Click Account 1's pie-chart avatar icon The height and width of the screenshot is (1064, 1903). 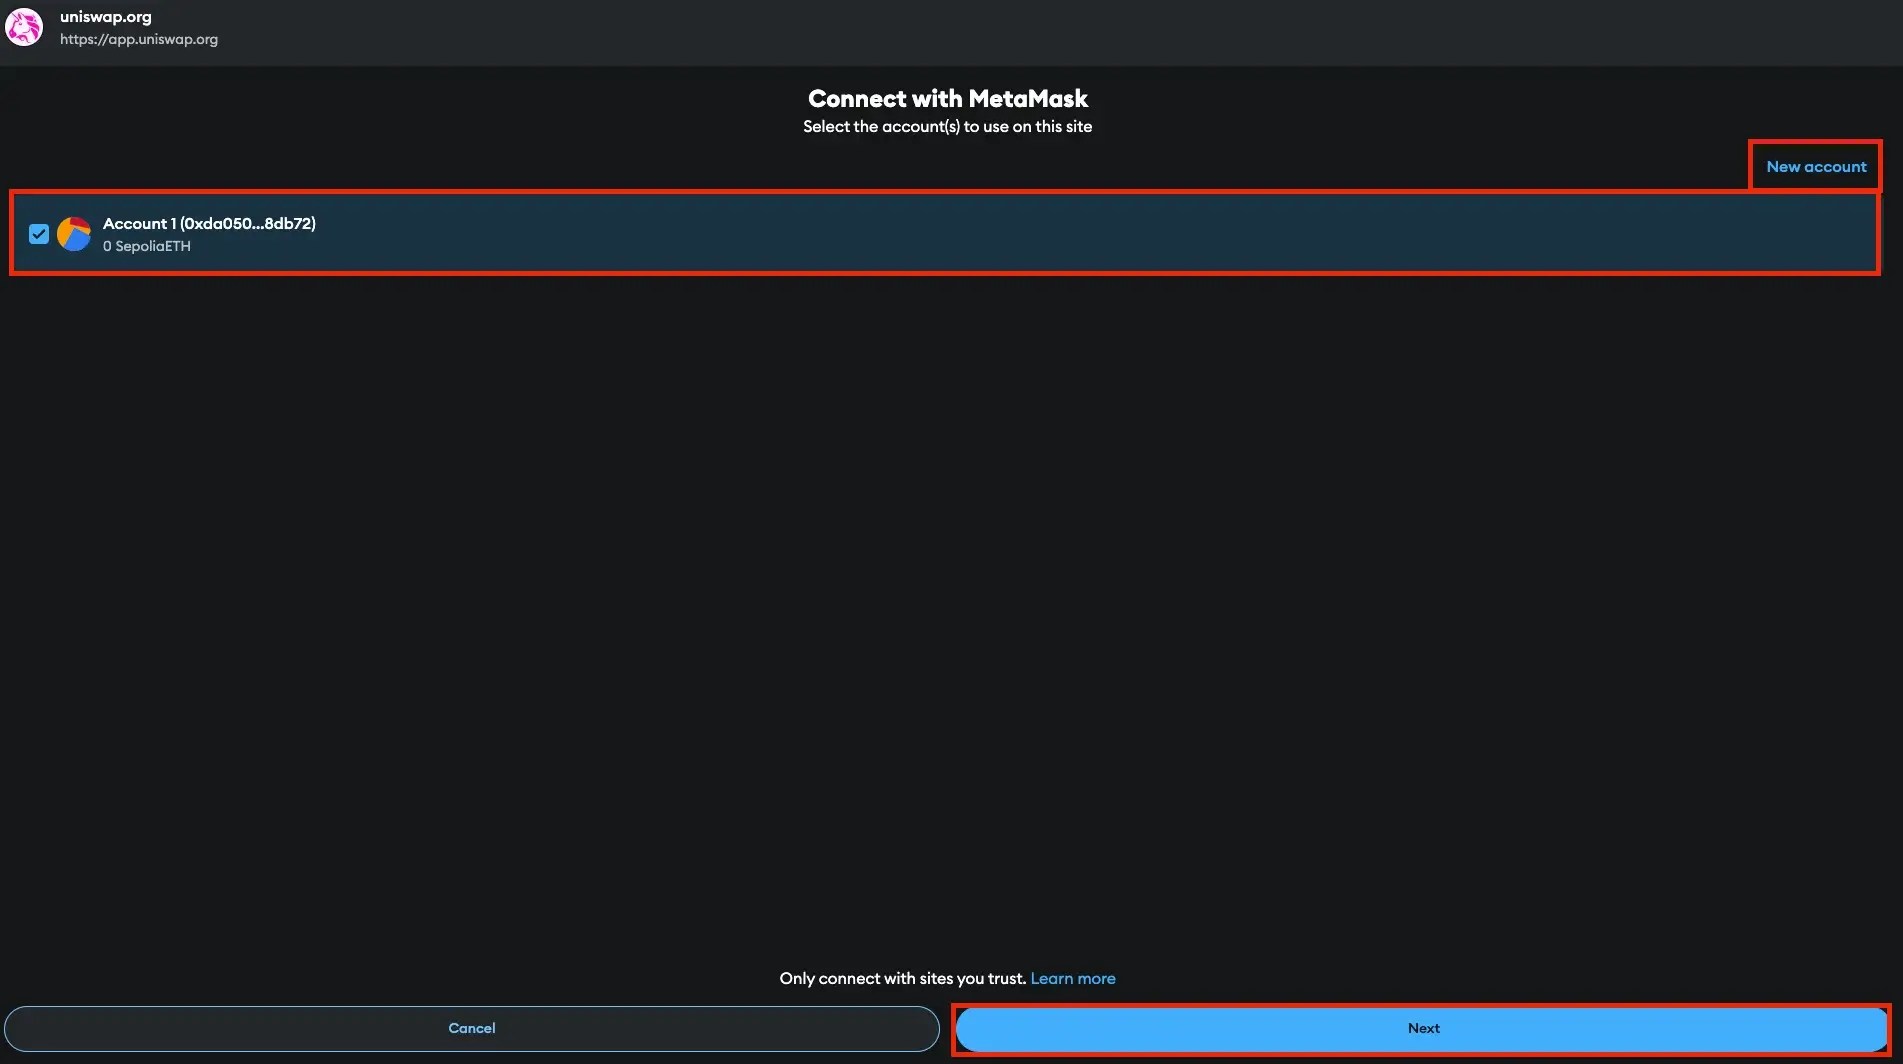point(74,233)
